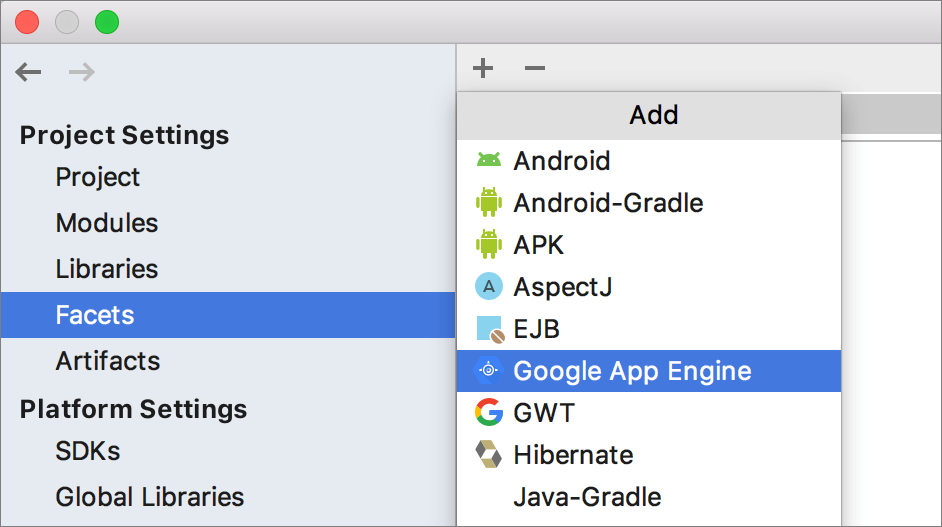Screen dimensions: 942x527
Task: Select Android-Gradle from the Add menu
Action: (608, 203)
